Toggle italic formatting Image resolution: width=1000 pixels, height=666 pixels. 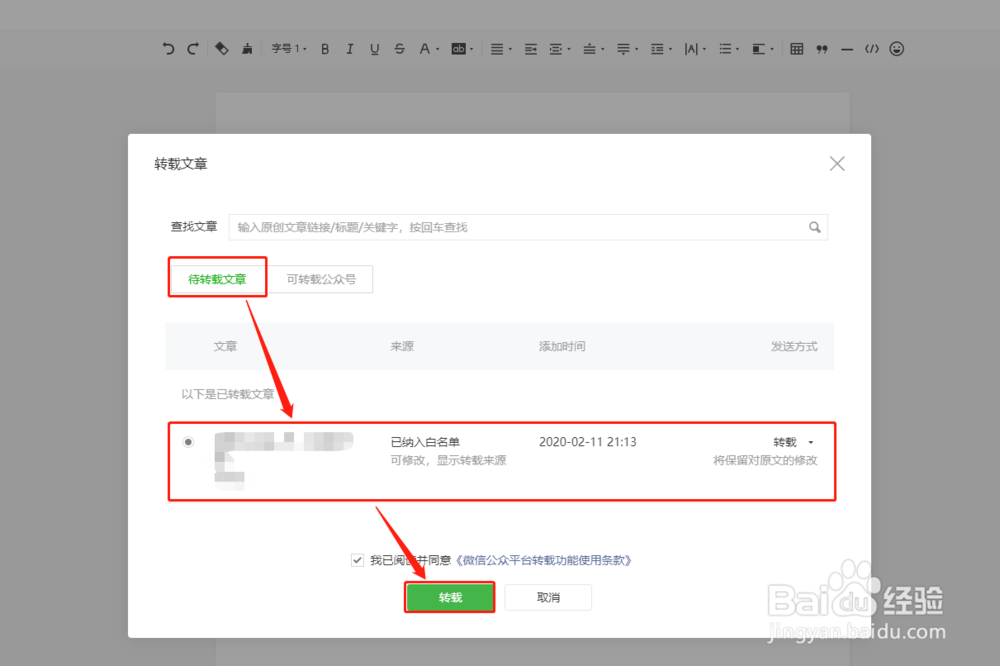[x=349, y=49]
